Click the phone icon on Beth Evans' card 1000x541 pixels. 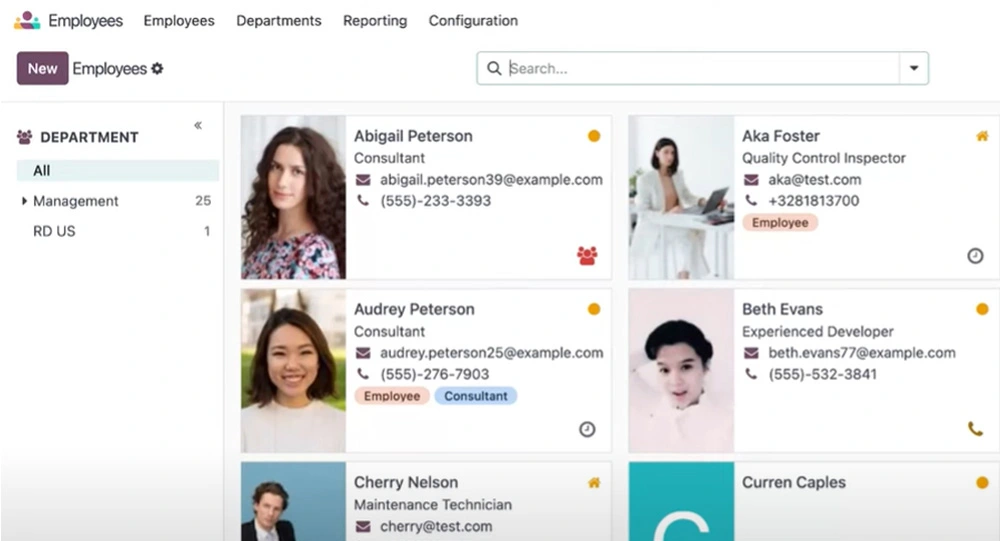coord(975,429)
